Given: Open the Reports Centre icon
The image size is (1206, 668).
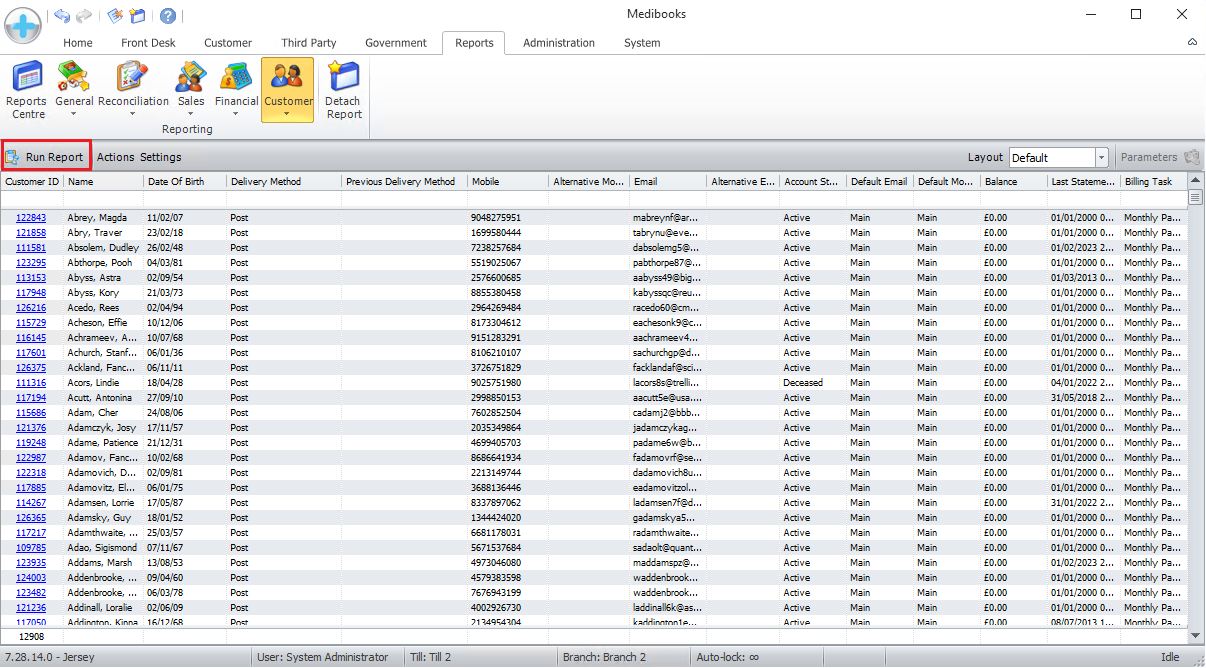Looking at the screenshot, I should click(27, 90).
